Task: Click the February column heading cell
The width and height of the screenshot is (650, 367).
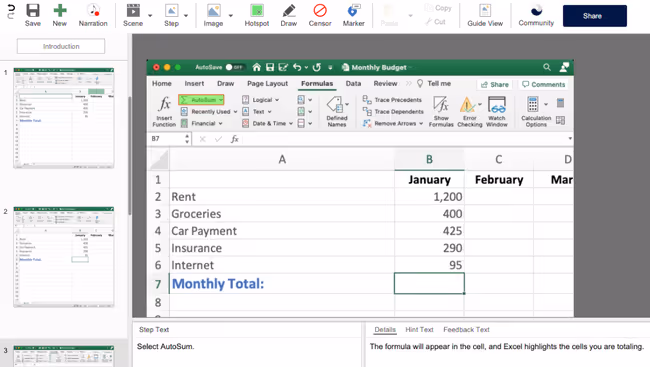Action: point(499,180)
